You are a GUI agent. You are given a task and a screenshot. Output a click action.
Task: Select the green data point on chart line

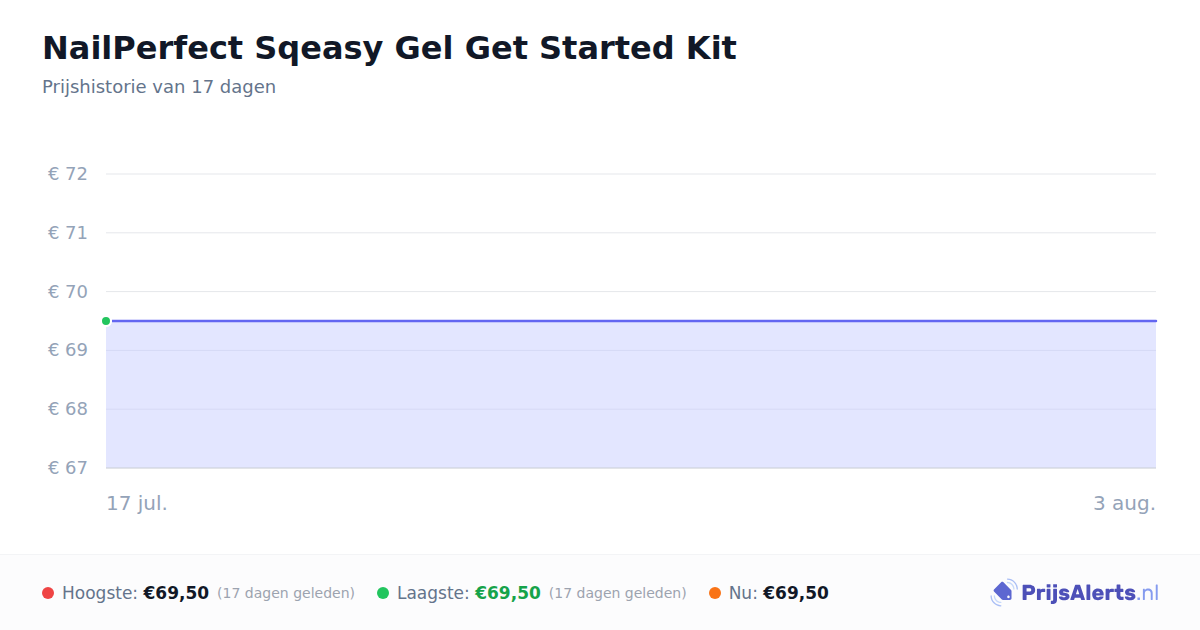point(106,321)
